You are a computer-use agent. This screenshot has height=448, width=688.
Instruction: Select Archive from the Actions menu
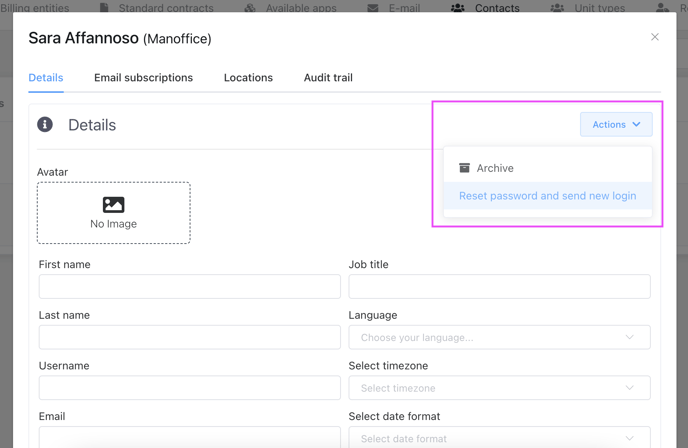click(x=495, y=168)
